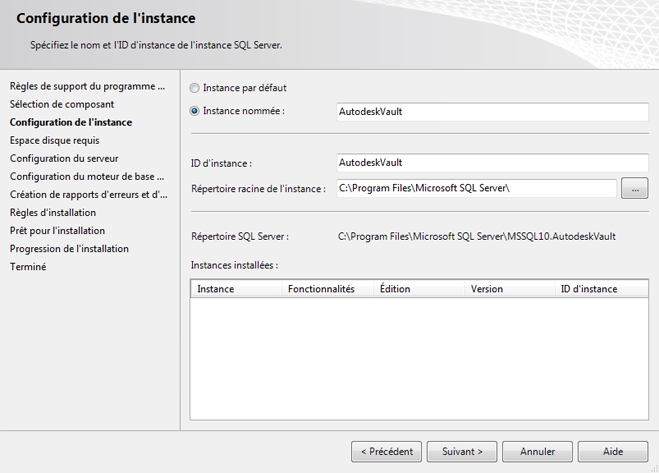659x473 pixels.
Task: Click the "Instances installées :" label
Action: (x=235, y=265)
